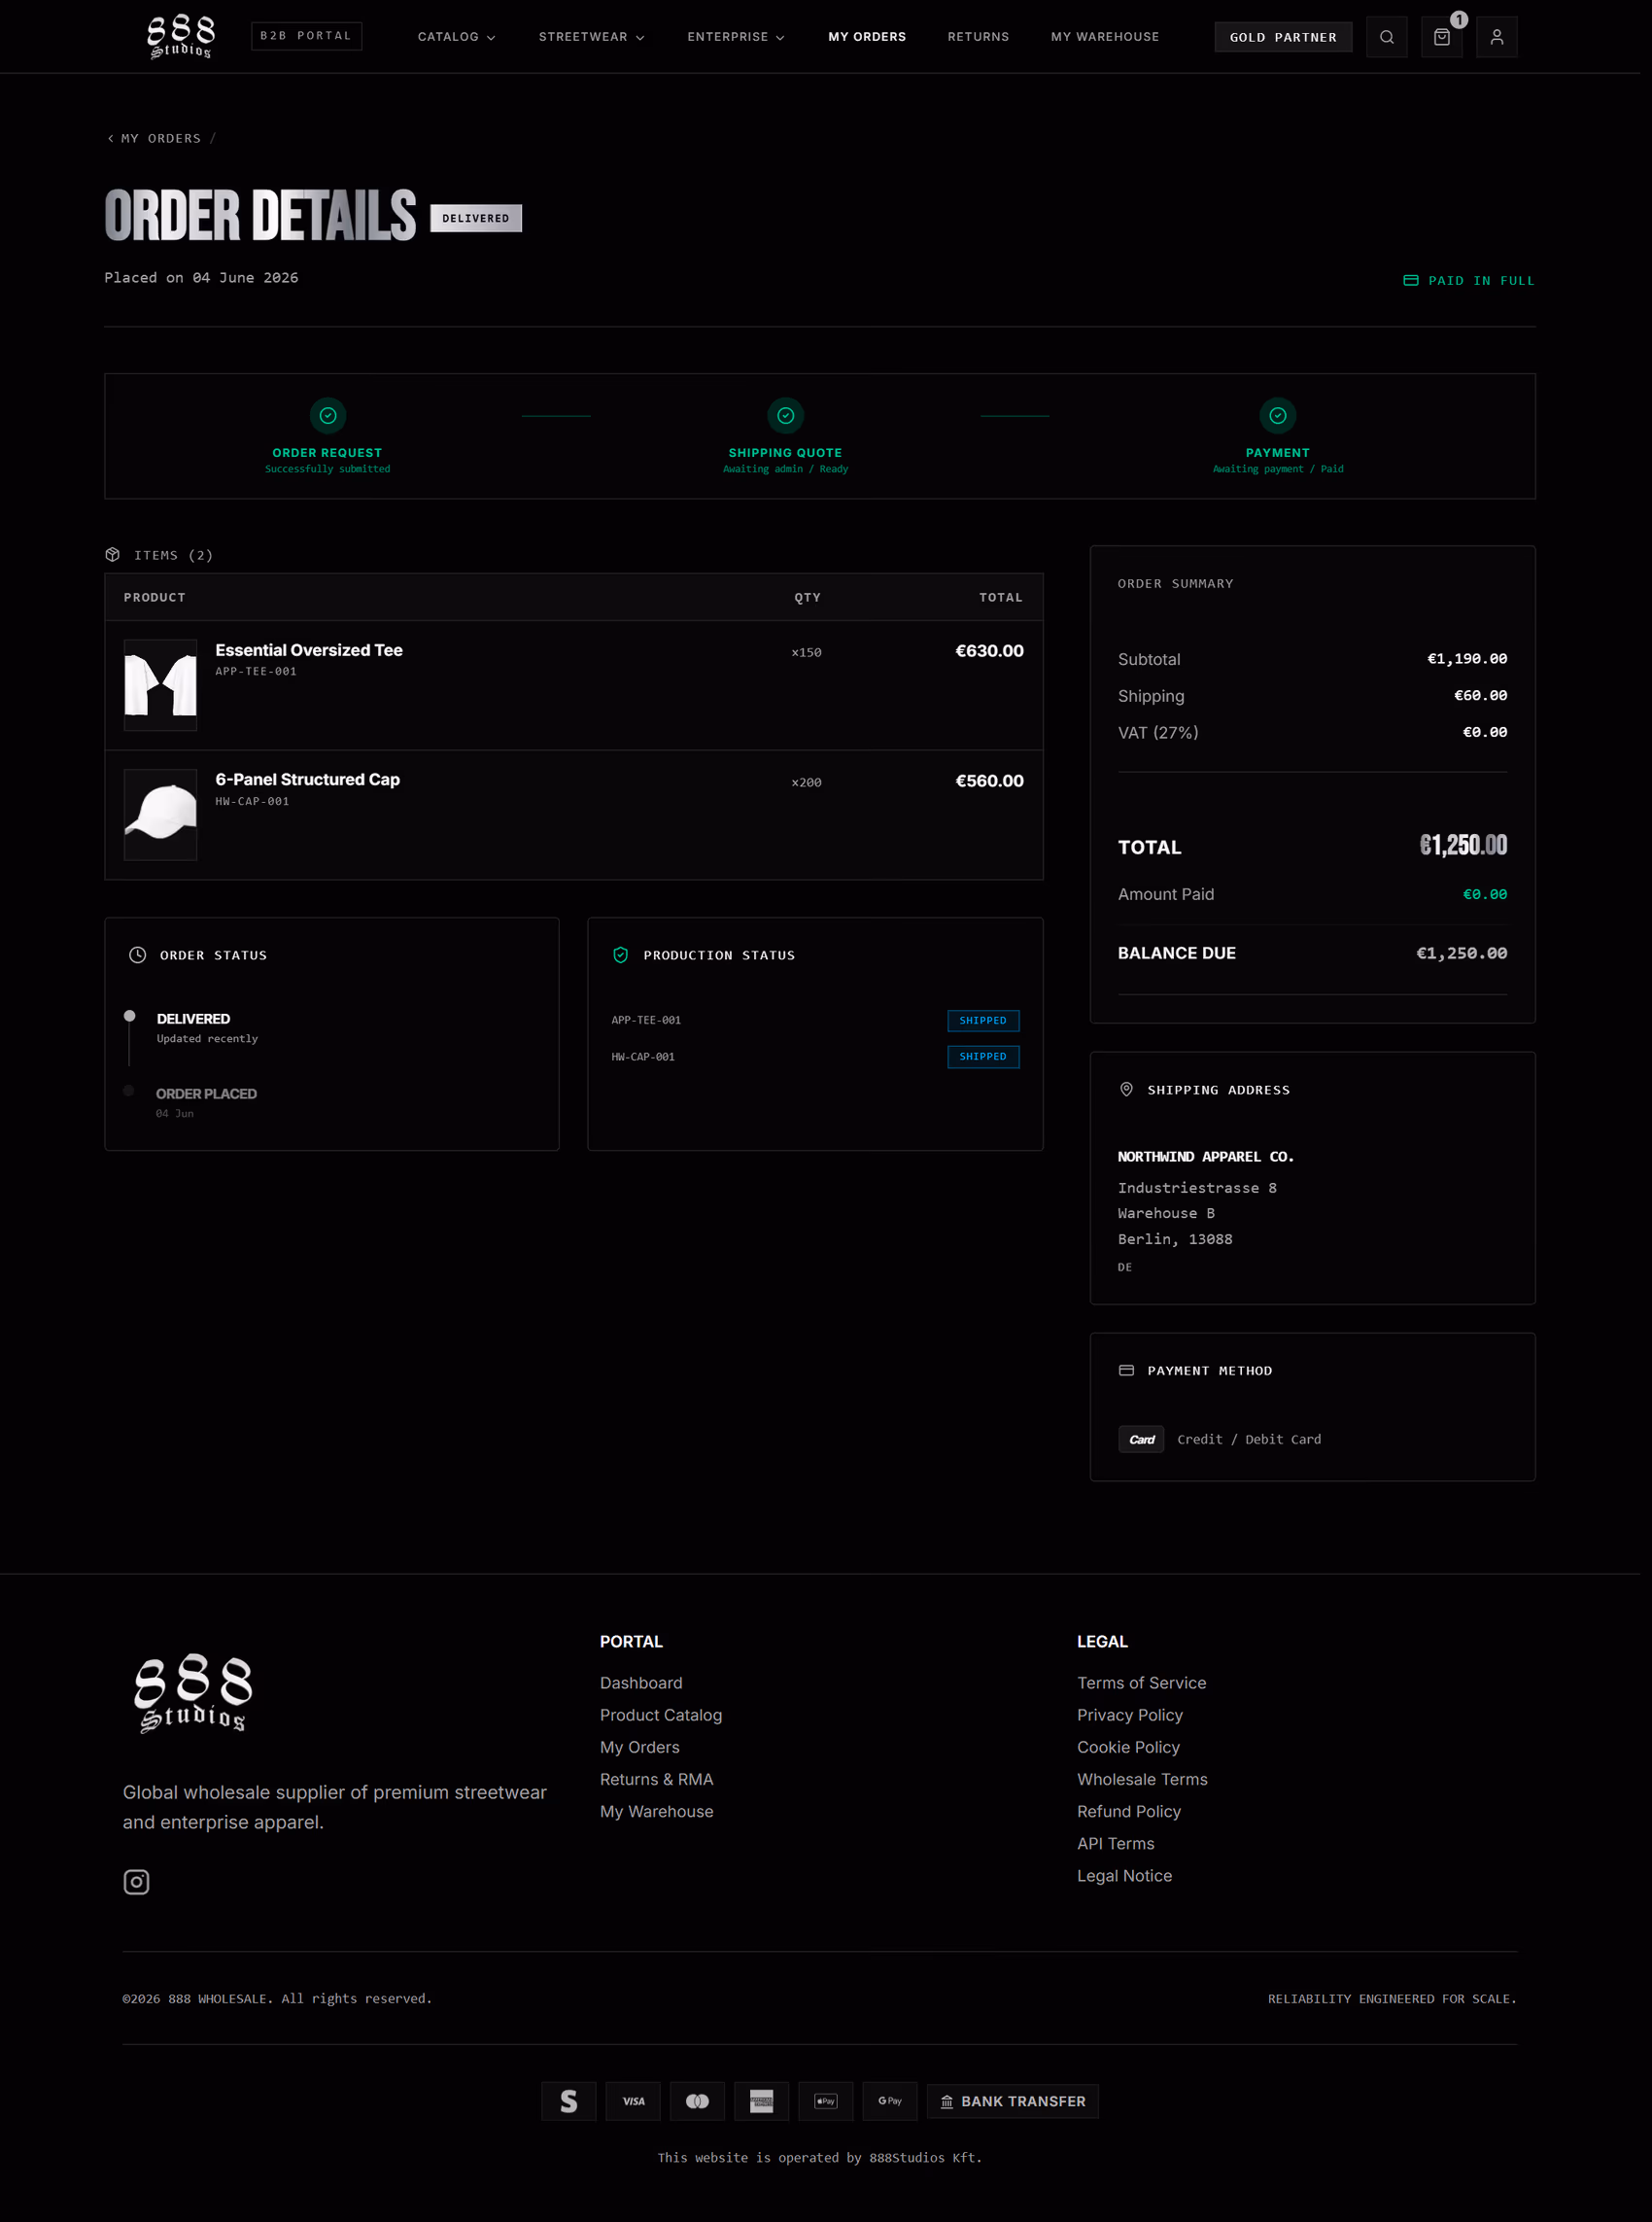Viewport: 1652px width, 2222px height.
Task: Click the Google Pay logo
Action: tap(889, 2101)
